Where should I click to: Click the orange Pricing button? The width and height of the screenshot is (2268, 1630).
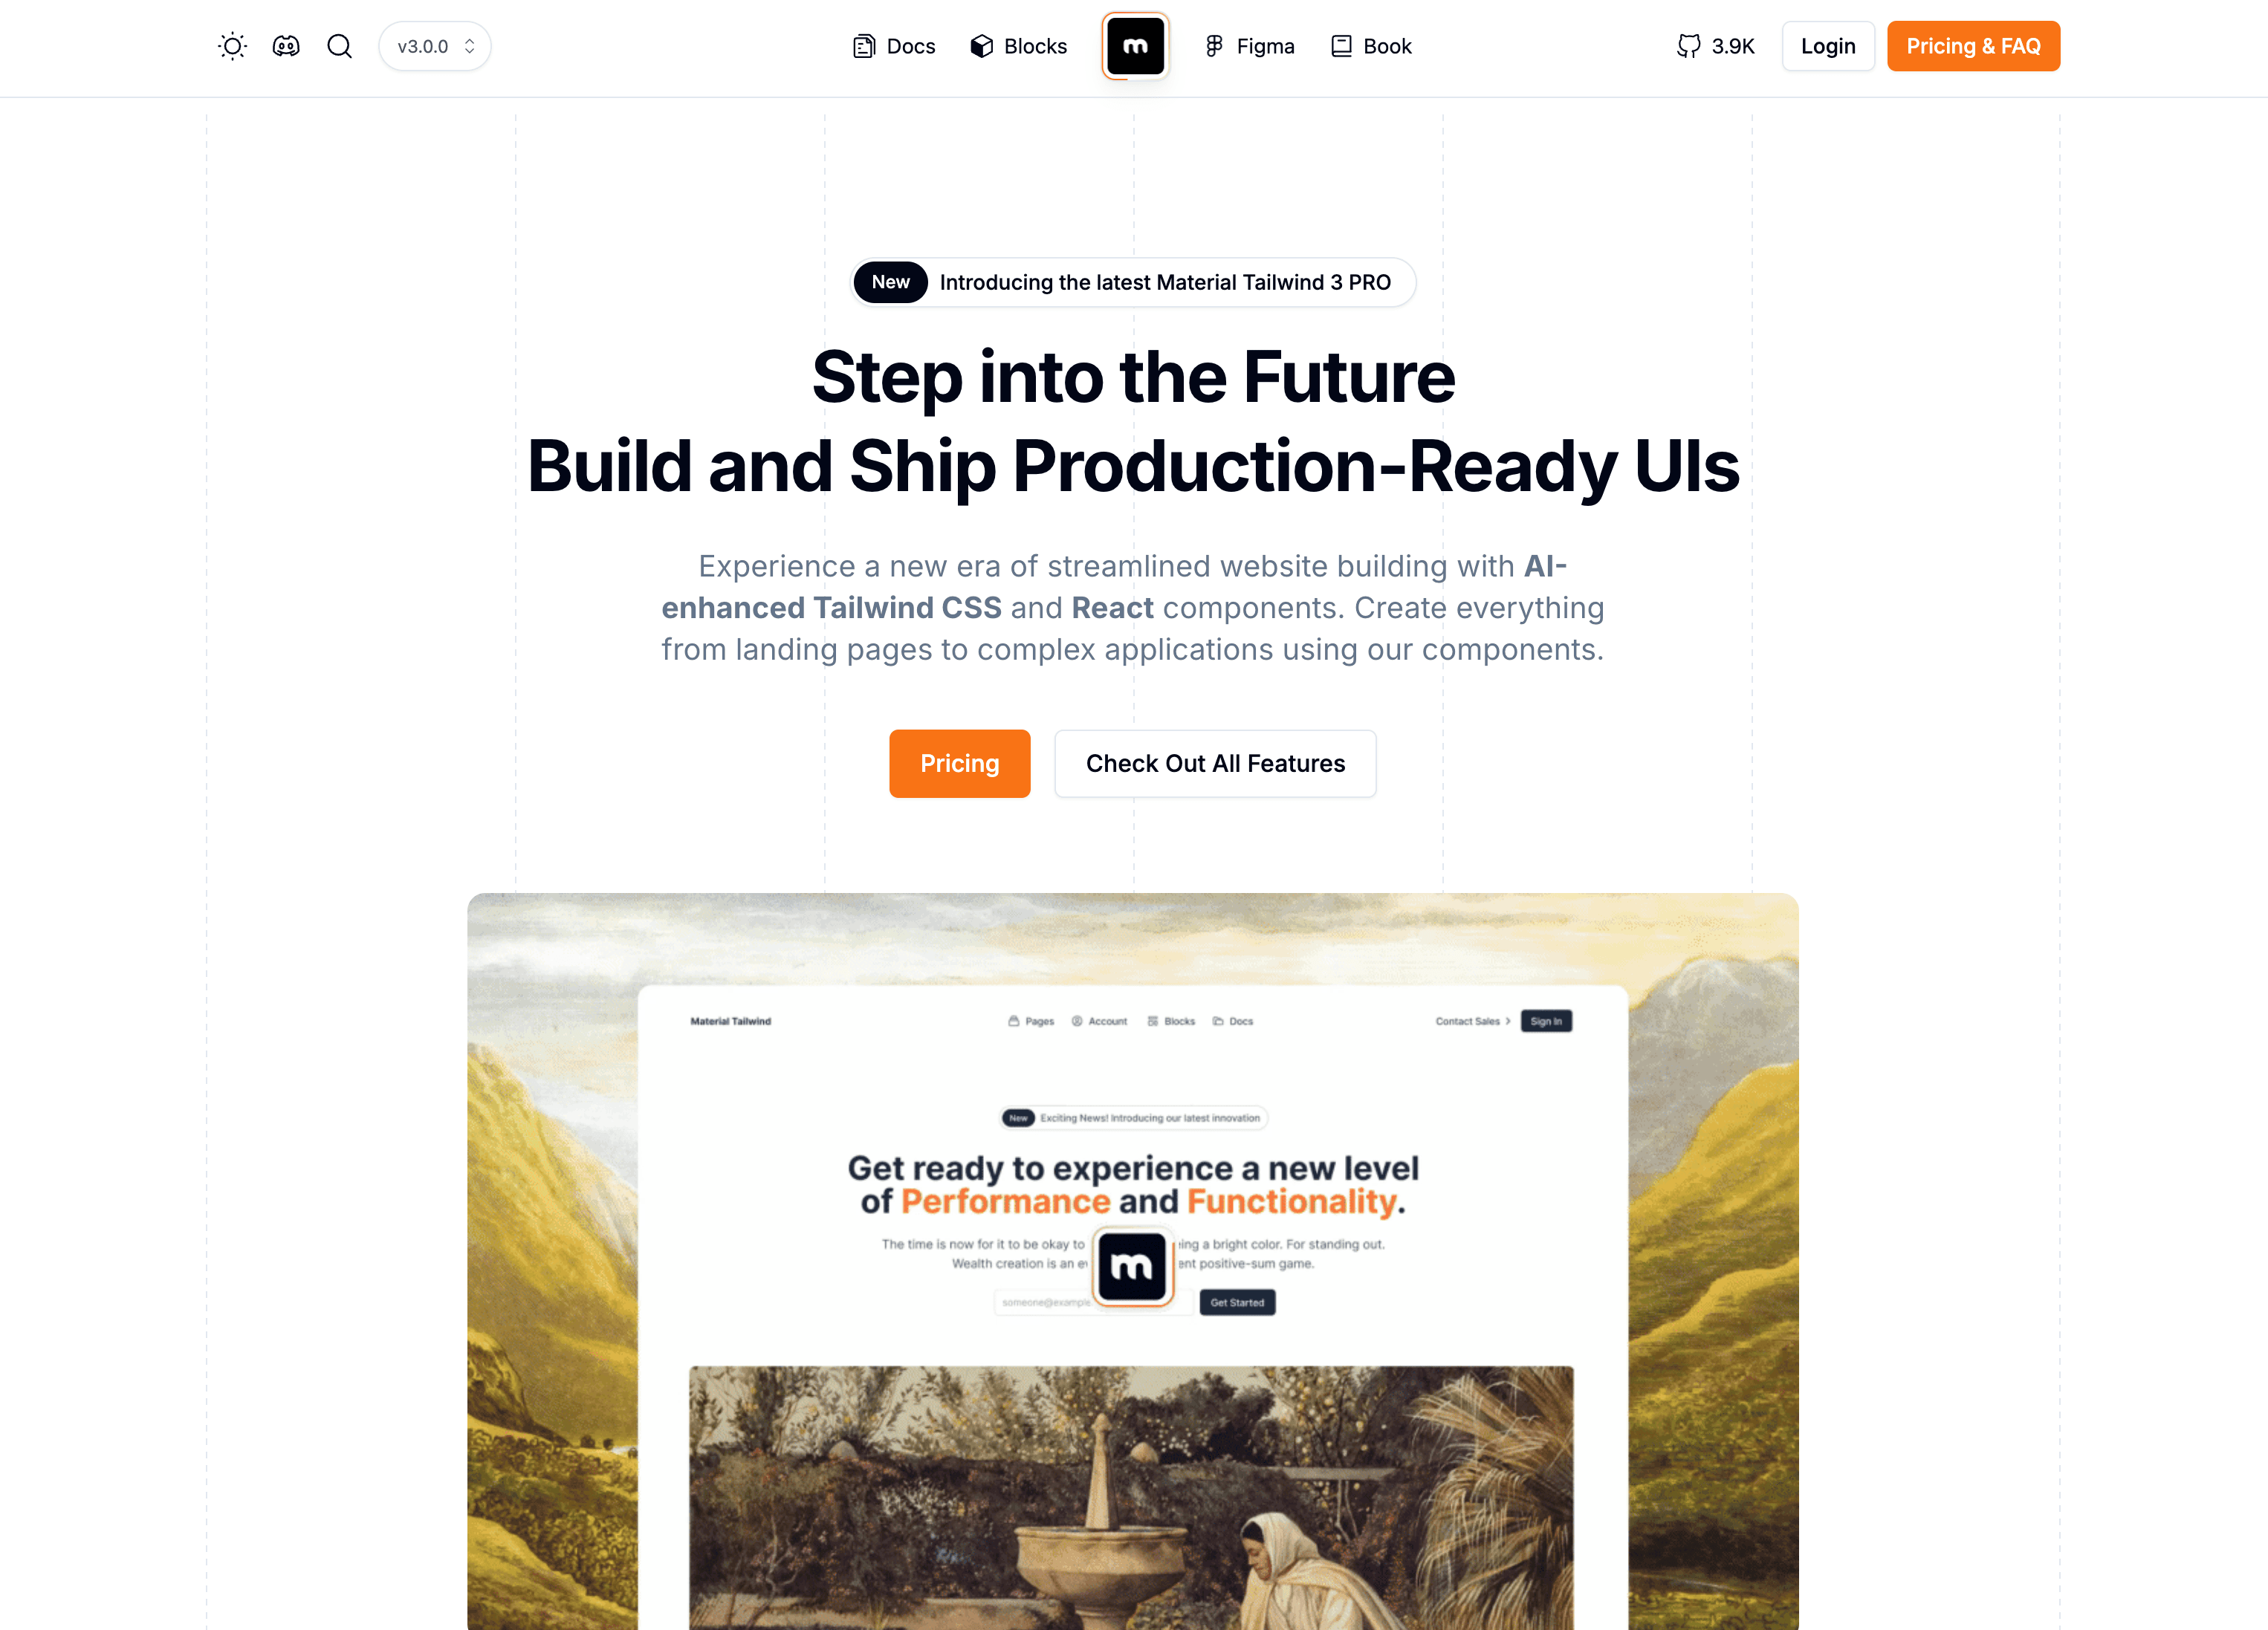(x=959, y=762)
